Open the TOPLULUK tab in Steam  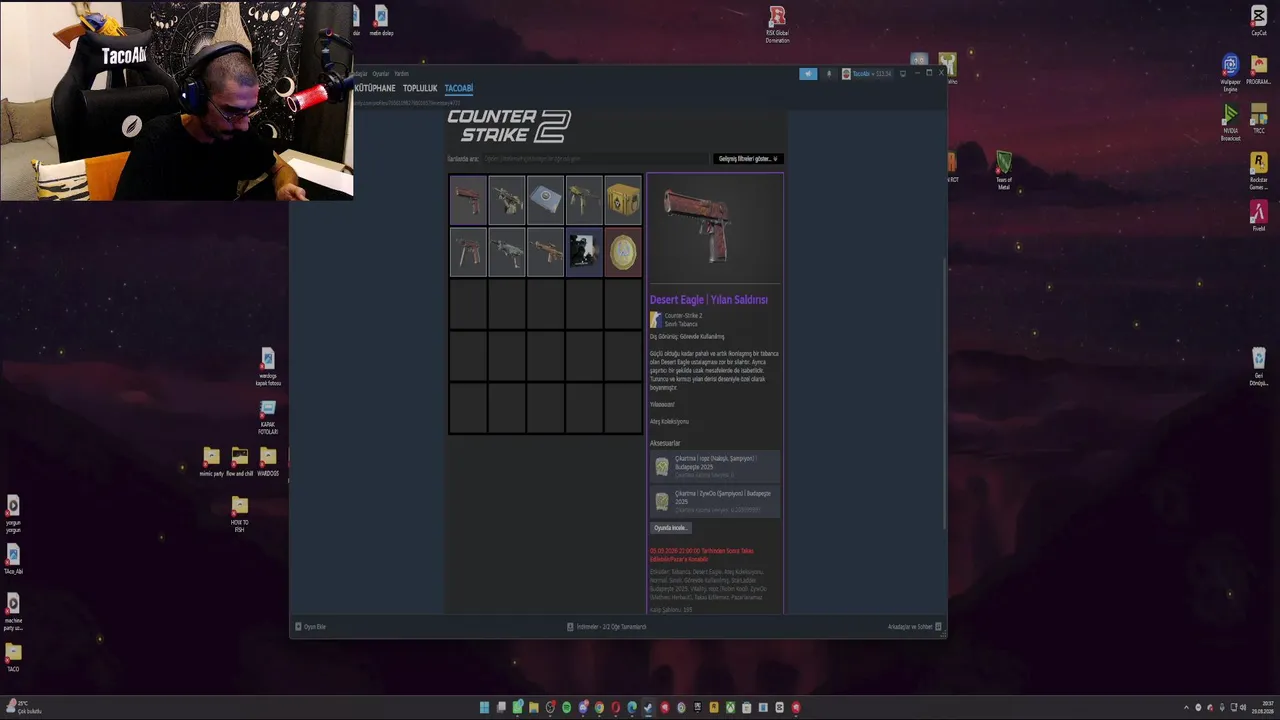[420, 88]
